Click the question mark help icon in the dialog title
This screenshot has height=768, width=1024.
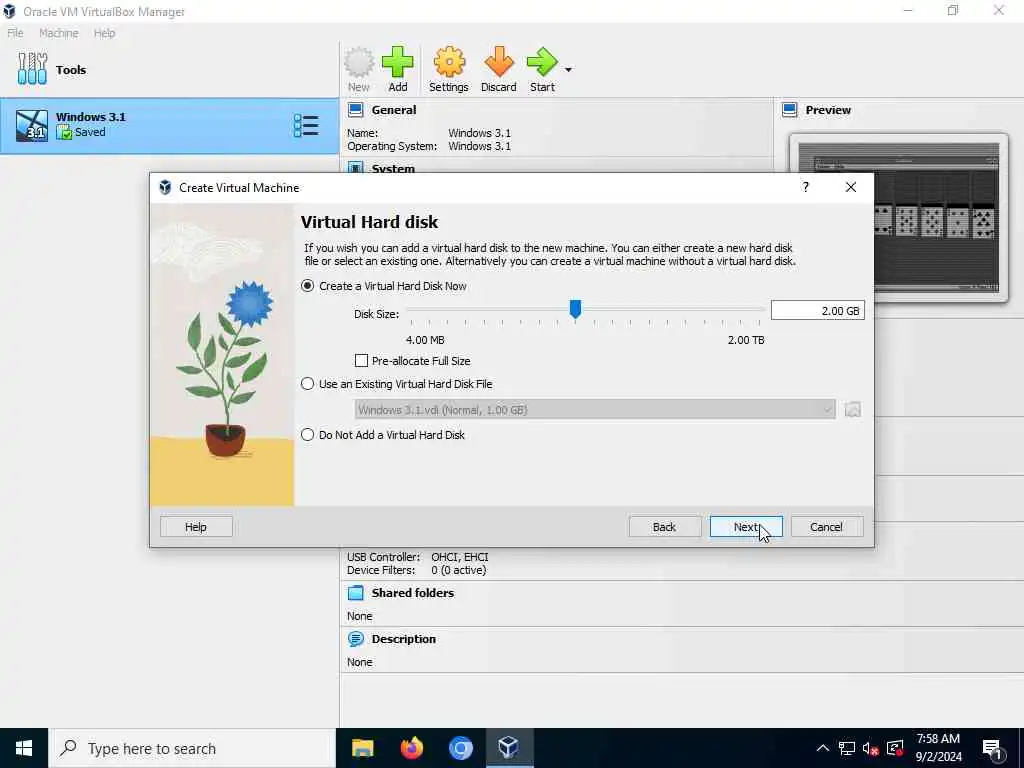[805, 187]
